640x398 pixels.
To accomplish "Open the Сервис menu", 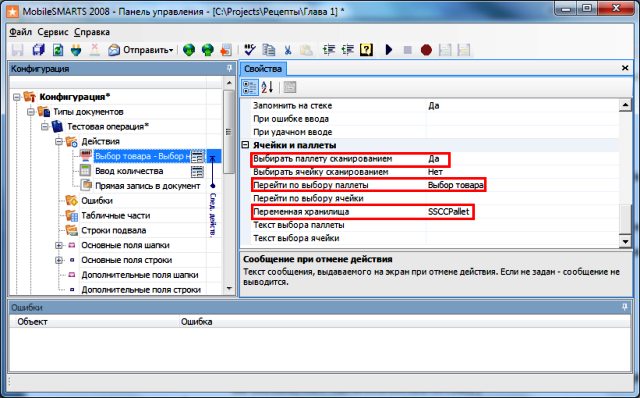I will click(x=53, y=32).
